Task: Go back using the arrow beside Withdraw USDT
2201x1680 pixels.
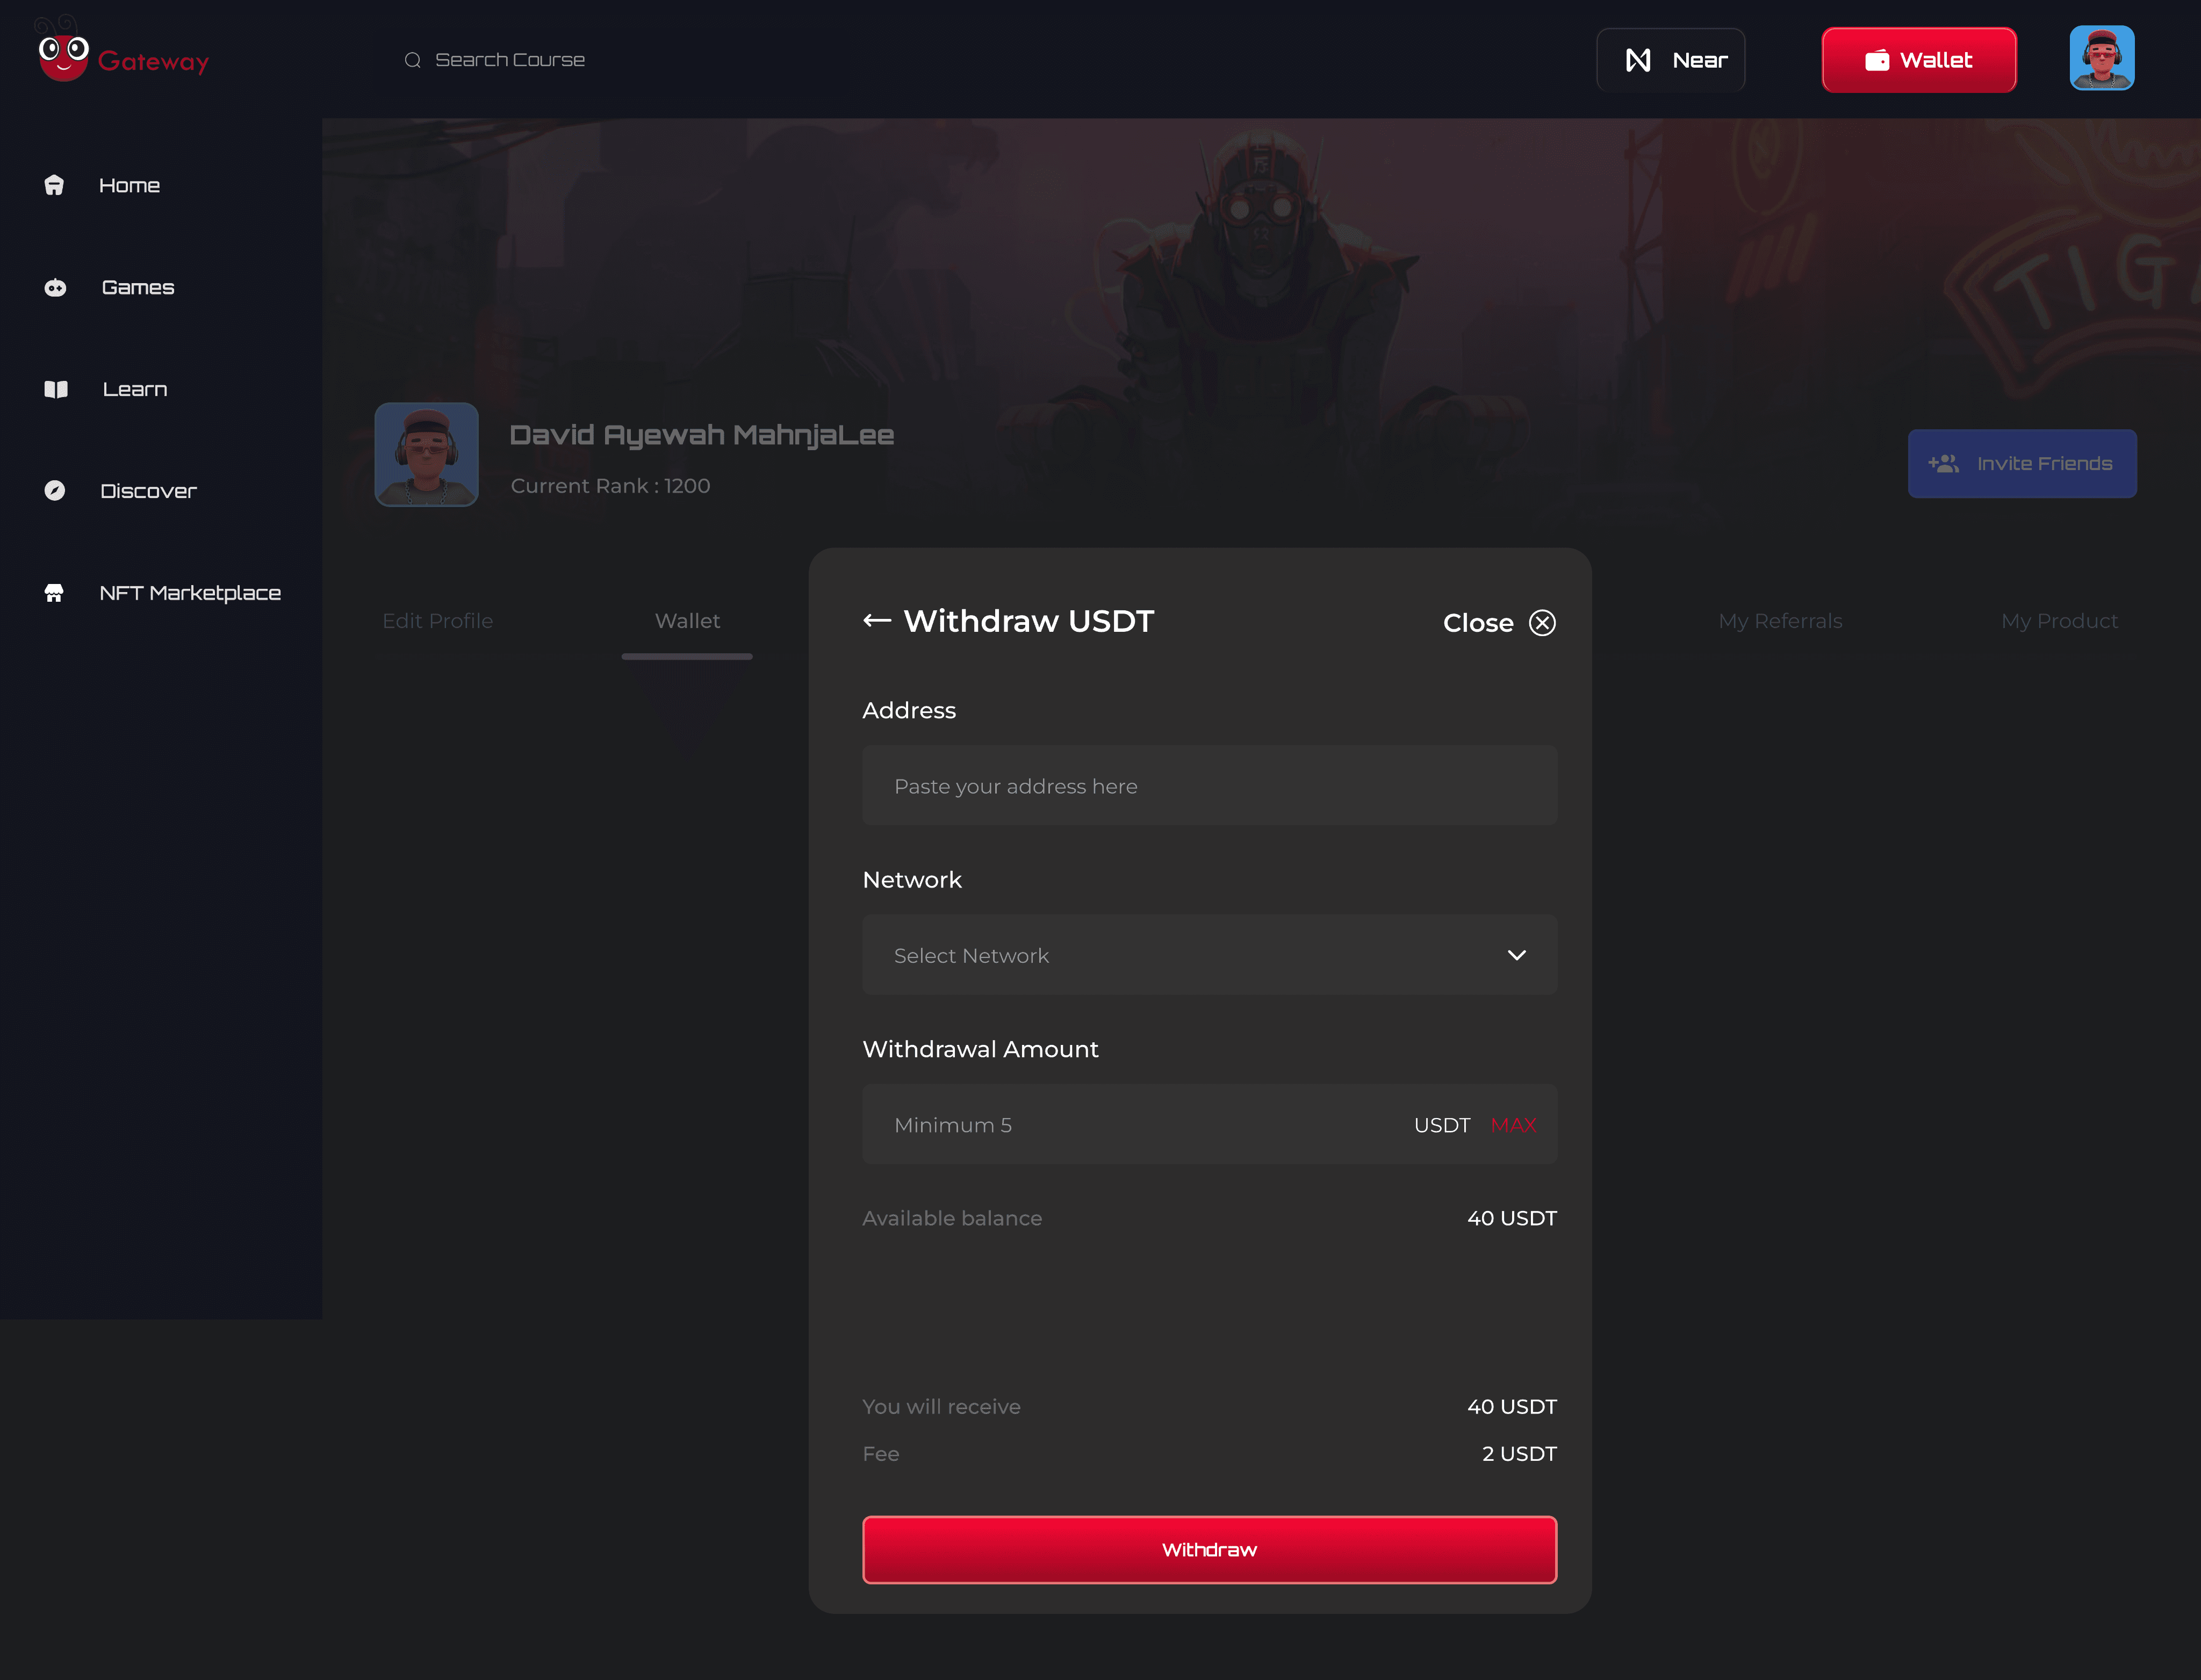Action: click(x=877, y=621)
